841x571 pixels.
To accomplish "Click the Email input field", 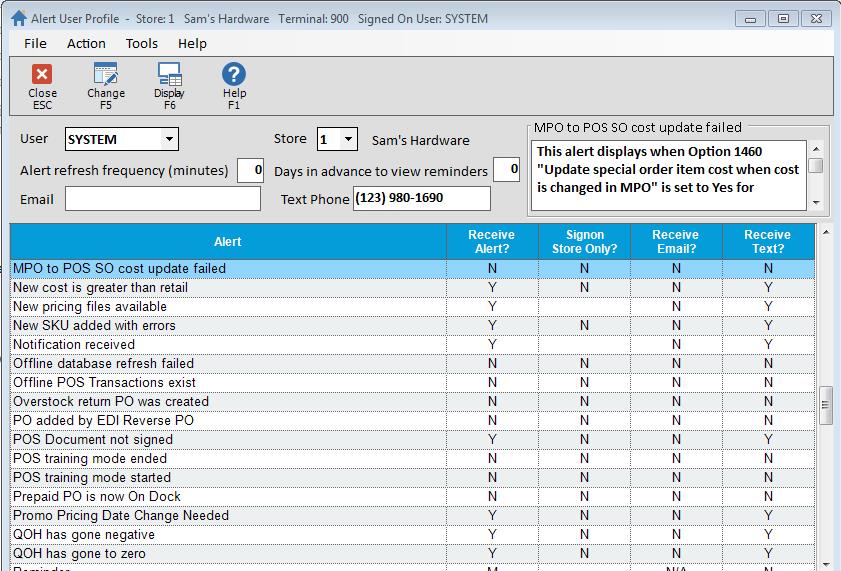I will [x=162, y=199].
